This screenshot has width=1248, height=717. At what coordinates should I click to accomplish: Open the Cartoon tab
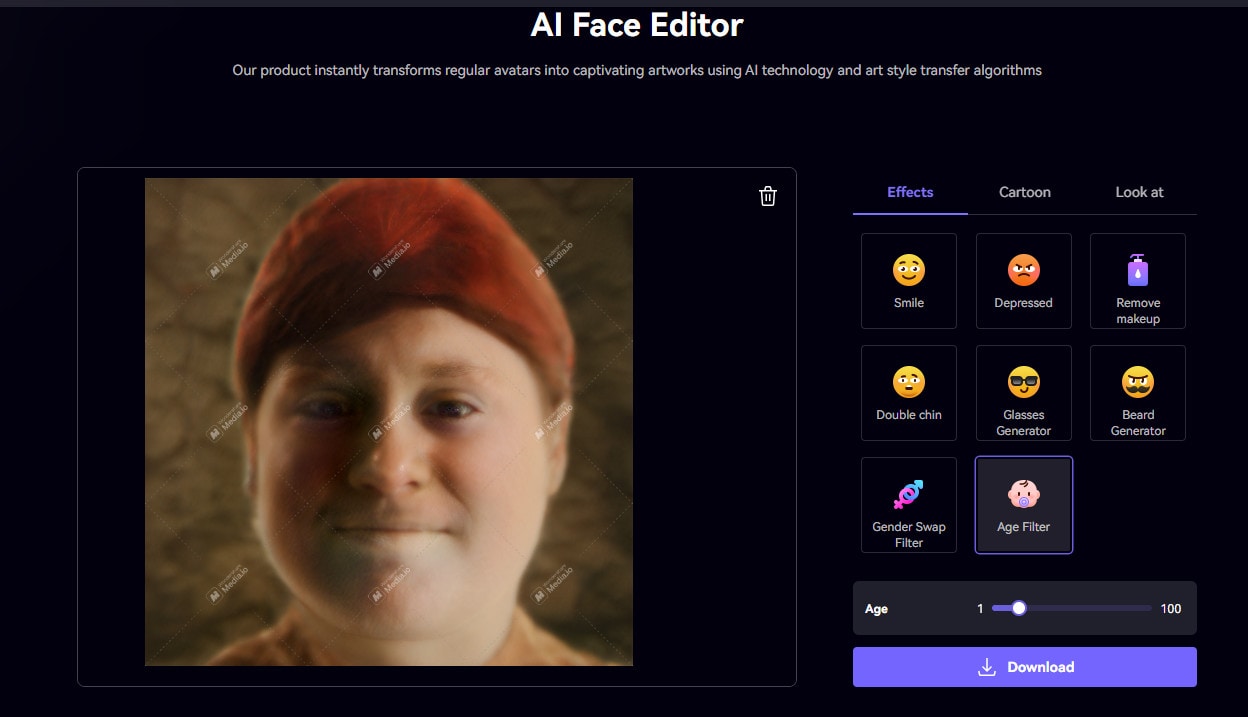[1025, 192]
